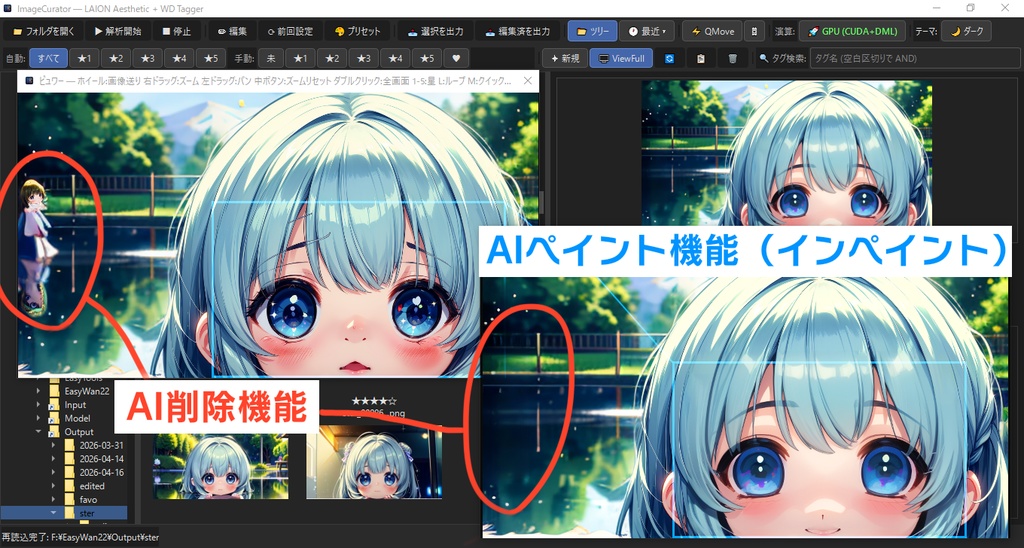Click the タグ検索 magnifier icon

[x=764, y=59]
